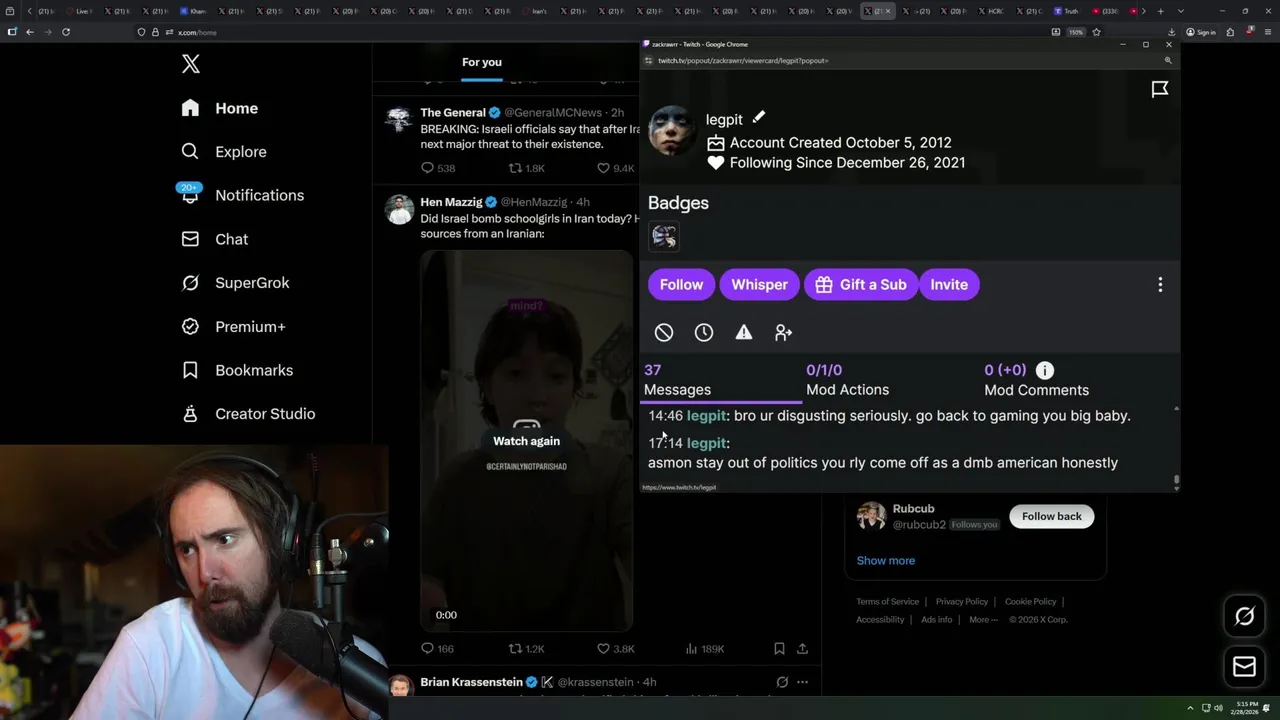Switch to the Mod Comments tab
The width and height of the screenshot is (1280, 720).
pos(1036,380)
